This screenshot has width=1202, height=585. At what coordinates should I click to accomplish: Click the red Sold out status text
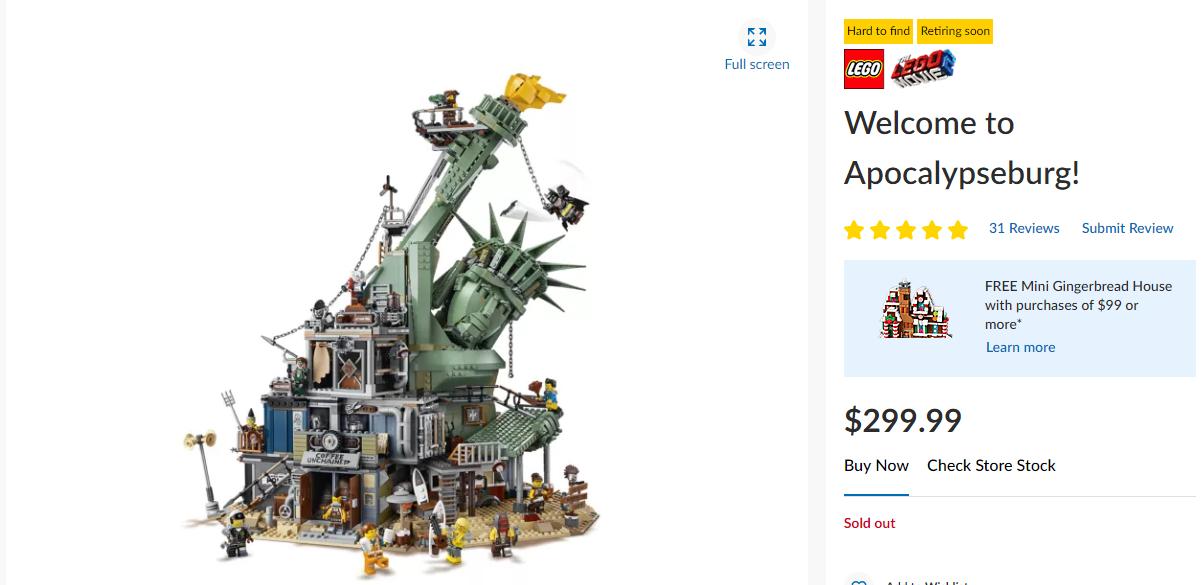(869, 523)
